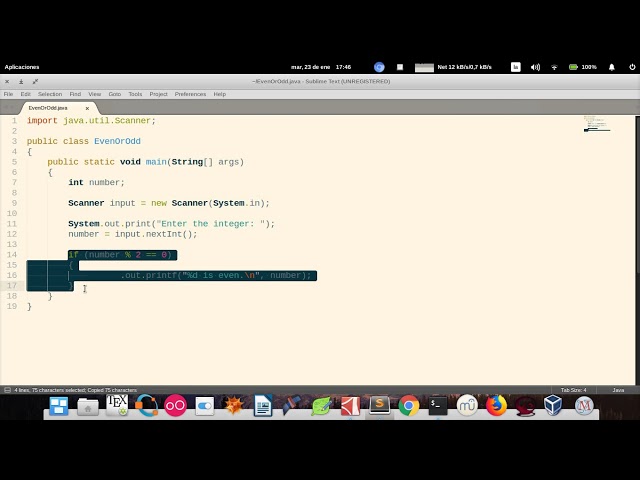
Task: Open the View menu
Action: [x=95, y=94]
